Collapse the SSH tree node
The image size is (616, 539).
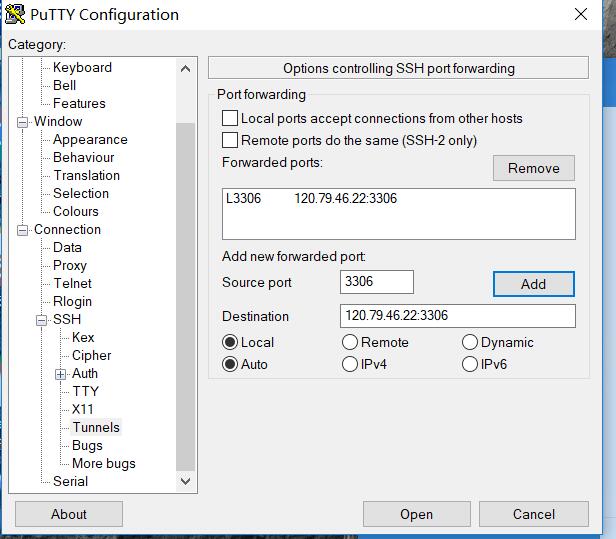click(42, 320)
